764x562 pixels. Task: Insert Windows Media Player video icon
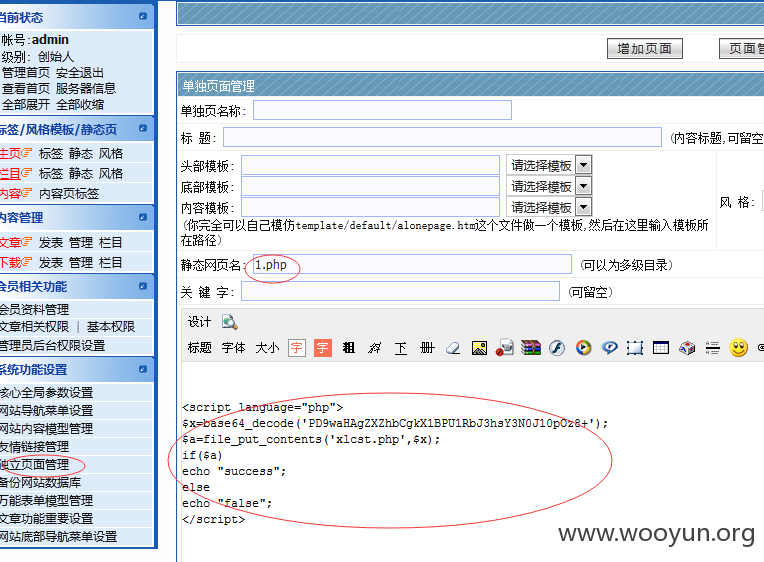583,348
